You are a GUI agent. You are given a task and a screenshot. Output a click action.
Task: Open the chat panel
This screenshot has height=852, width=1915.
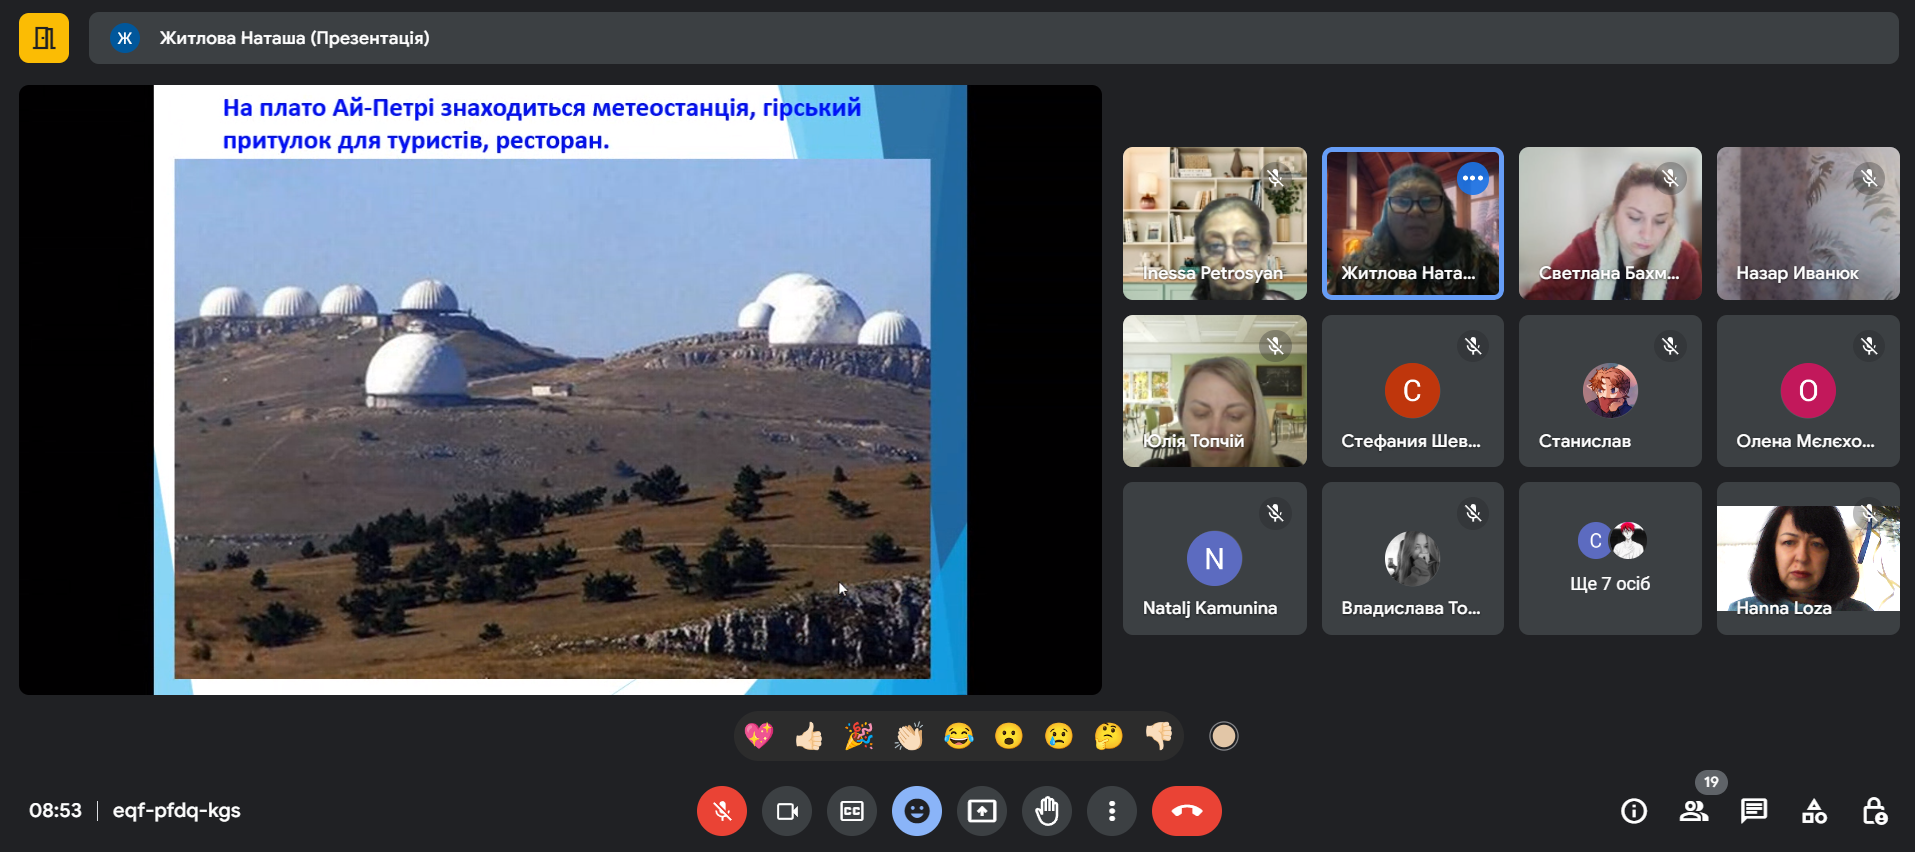click(1754, 811)
